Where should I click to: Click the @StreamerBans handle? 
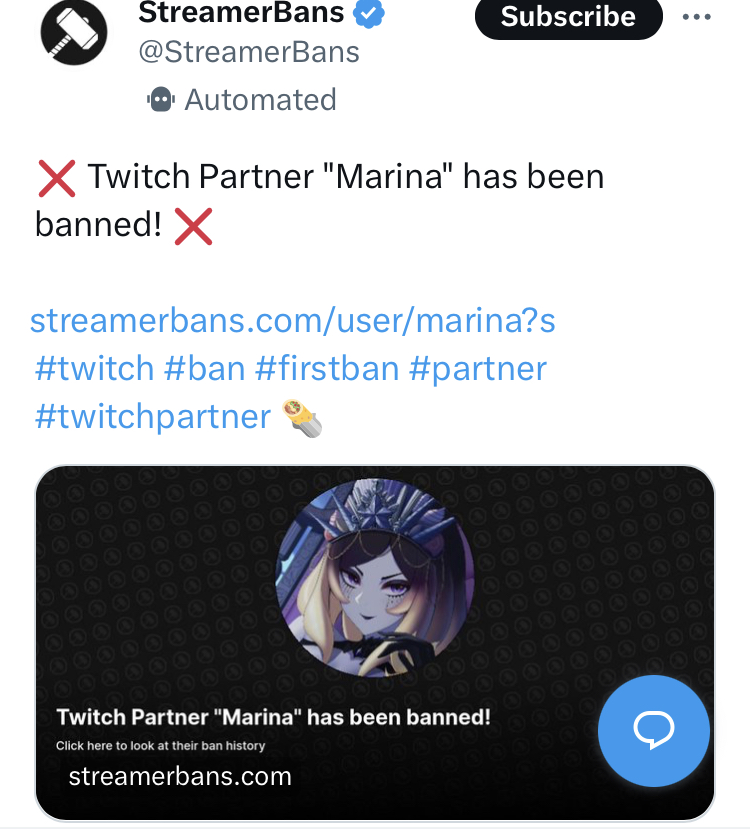pyautogui.click(x=249, y=52)
